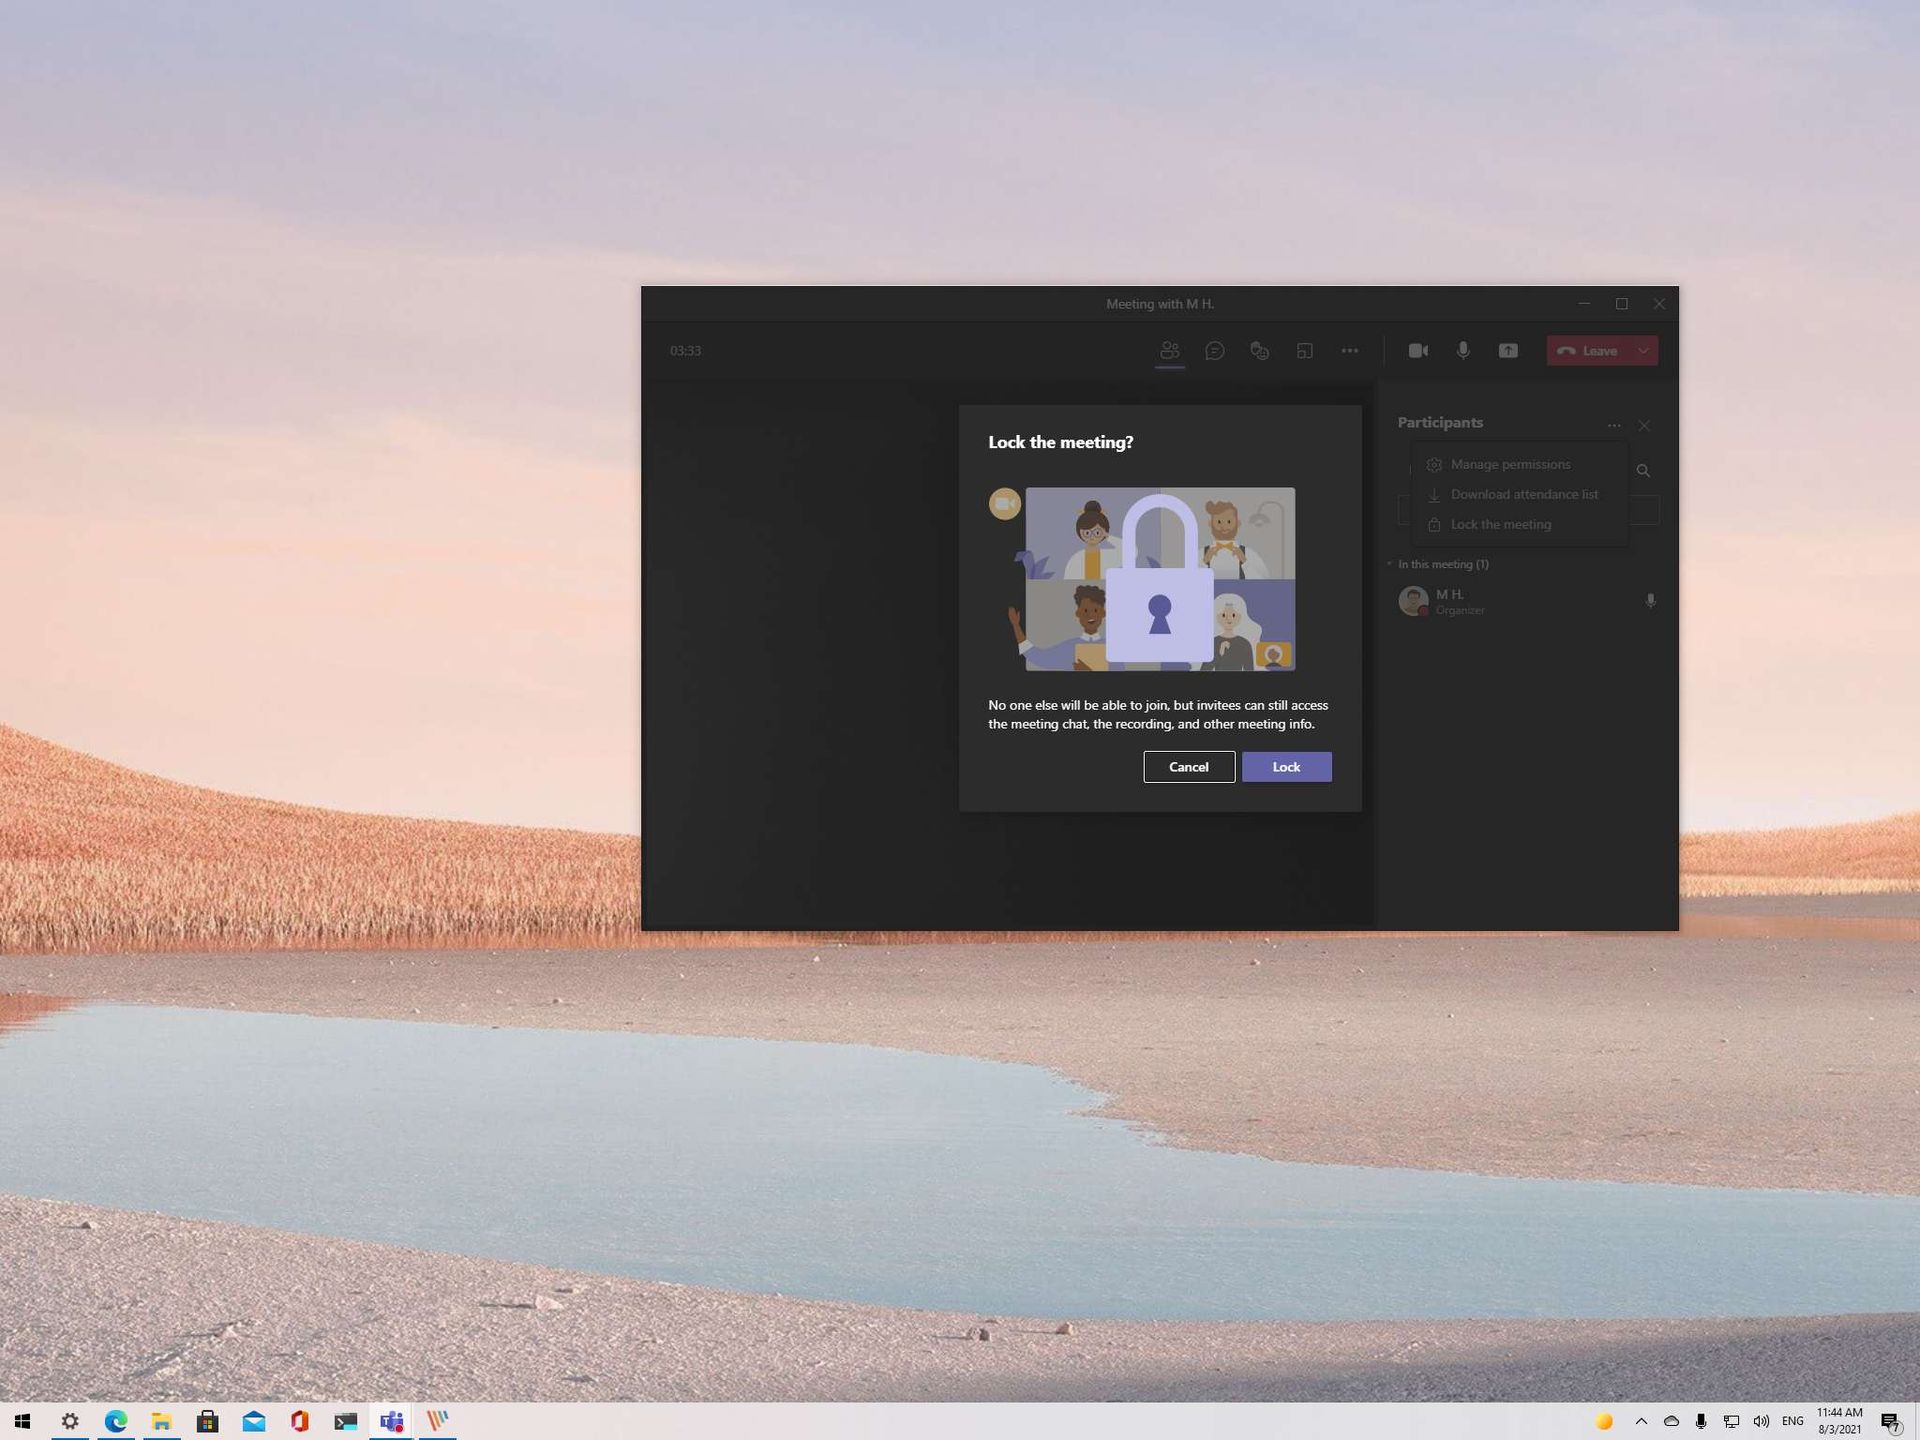Click the microphone icon beside M H.
This screenshot has height=1440, width=1920.
coord(1650,601)
